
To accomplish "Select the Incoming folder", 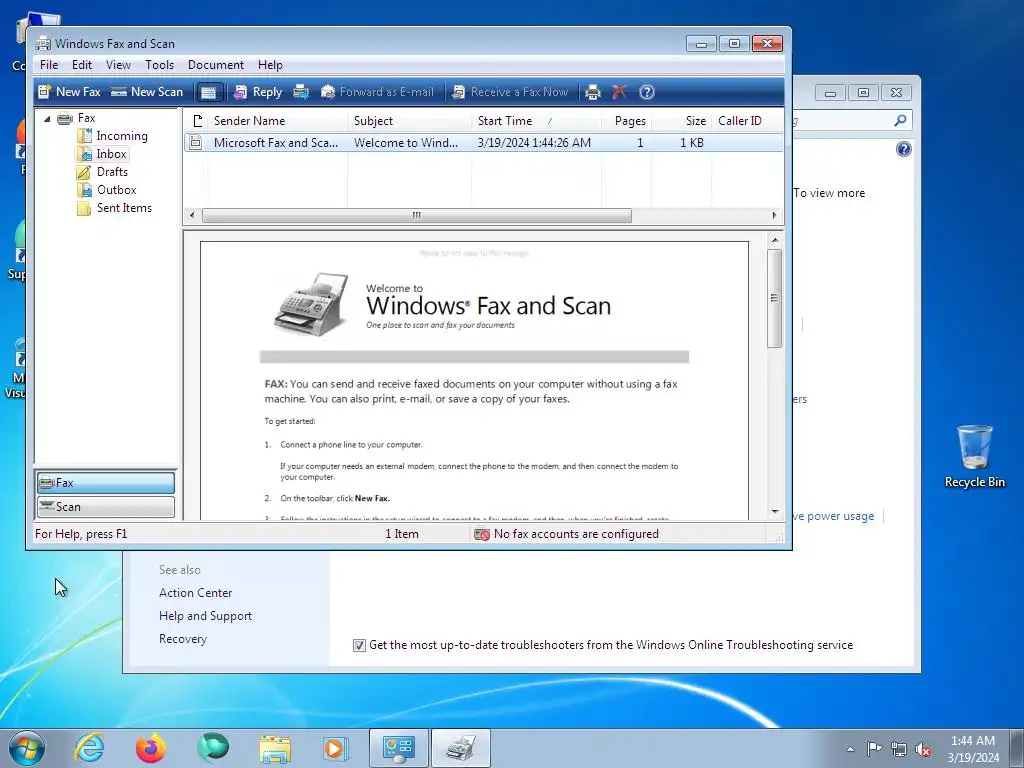I will click(x=121, y=136).
